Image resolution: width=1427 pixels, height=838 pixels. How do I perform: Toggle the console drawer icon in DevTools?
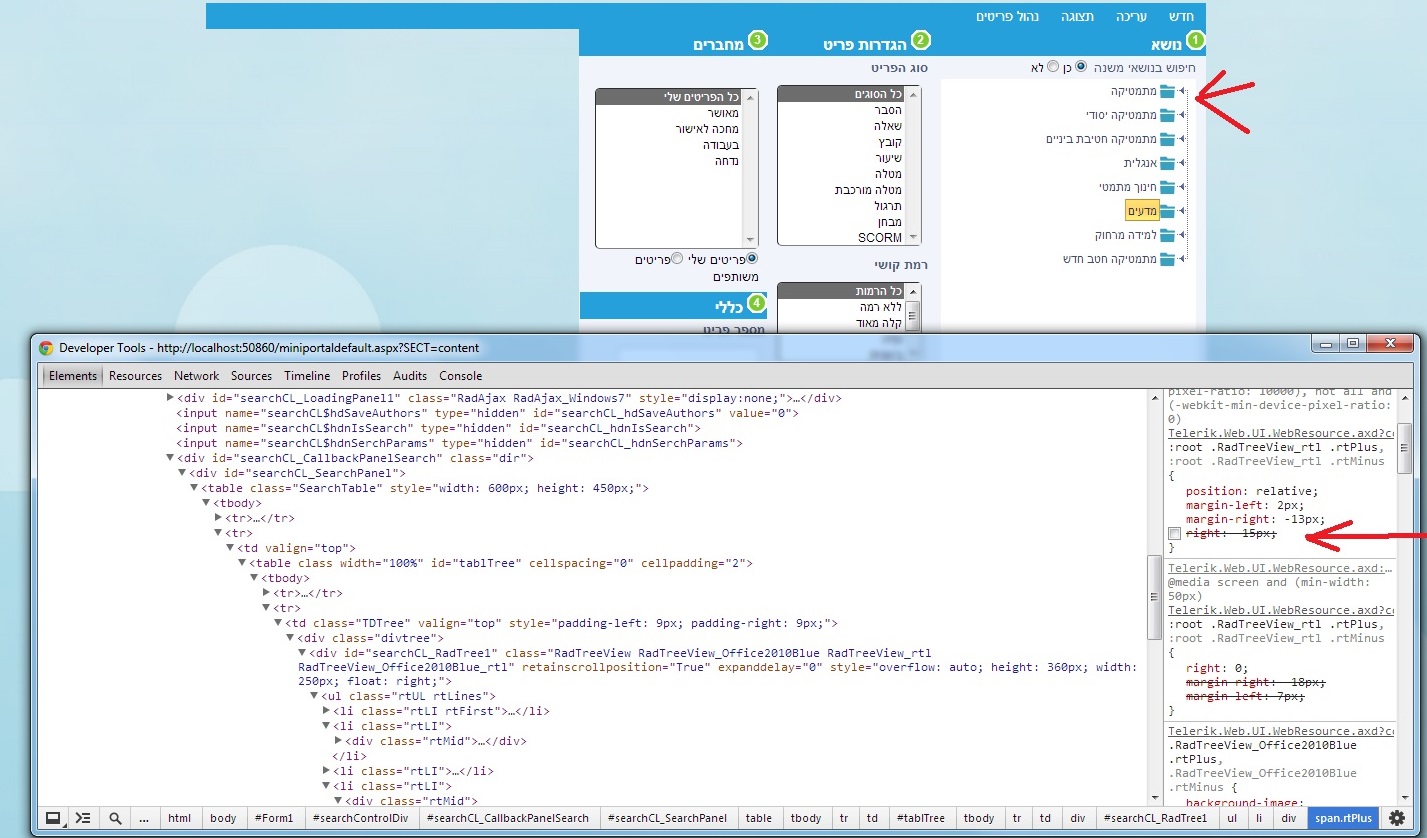coord(84,817)
